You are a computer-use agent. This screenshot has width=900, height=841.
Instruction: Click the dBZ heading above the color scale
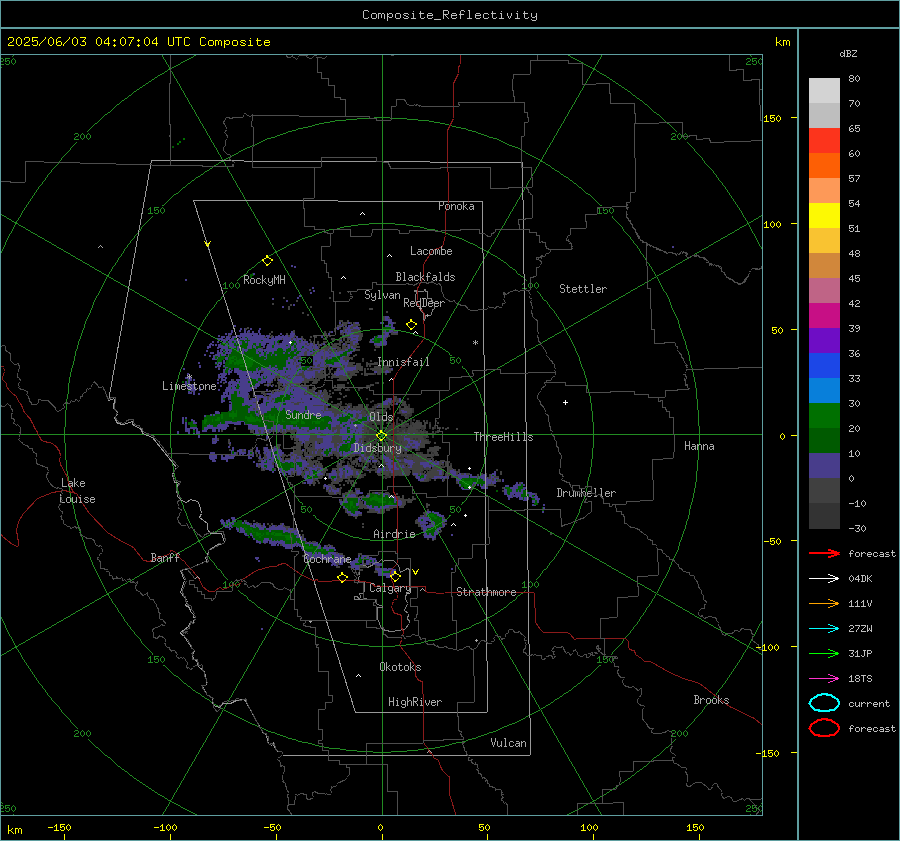pyautogui.click(x=848, y=54)
